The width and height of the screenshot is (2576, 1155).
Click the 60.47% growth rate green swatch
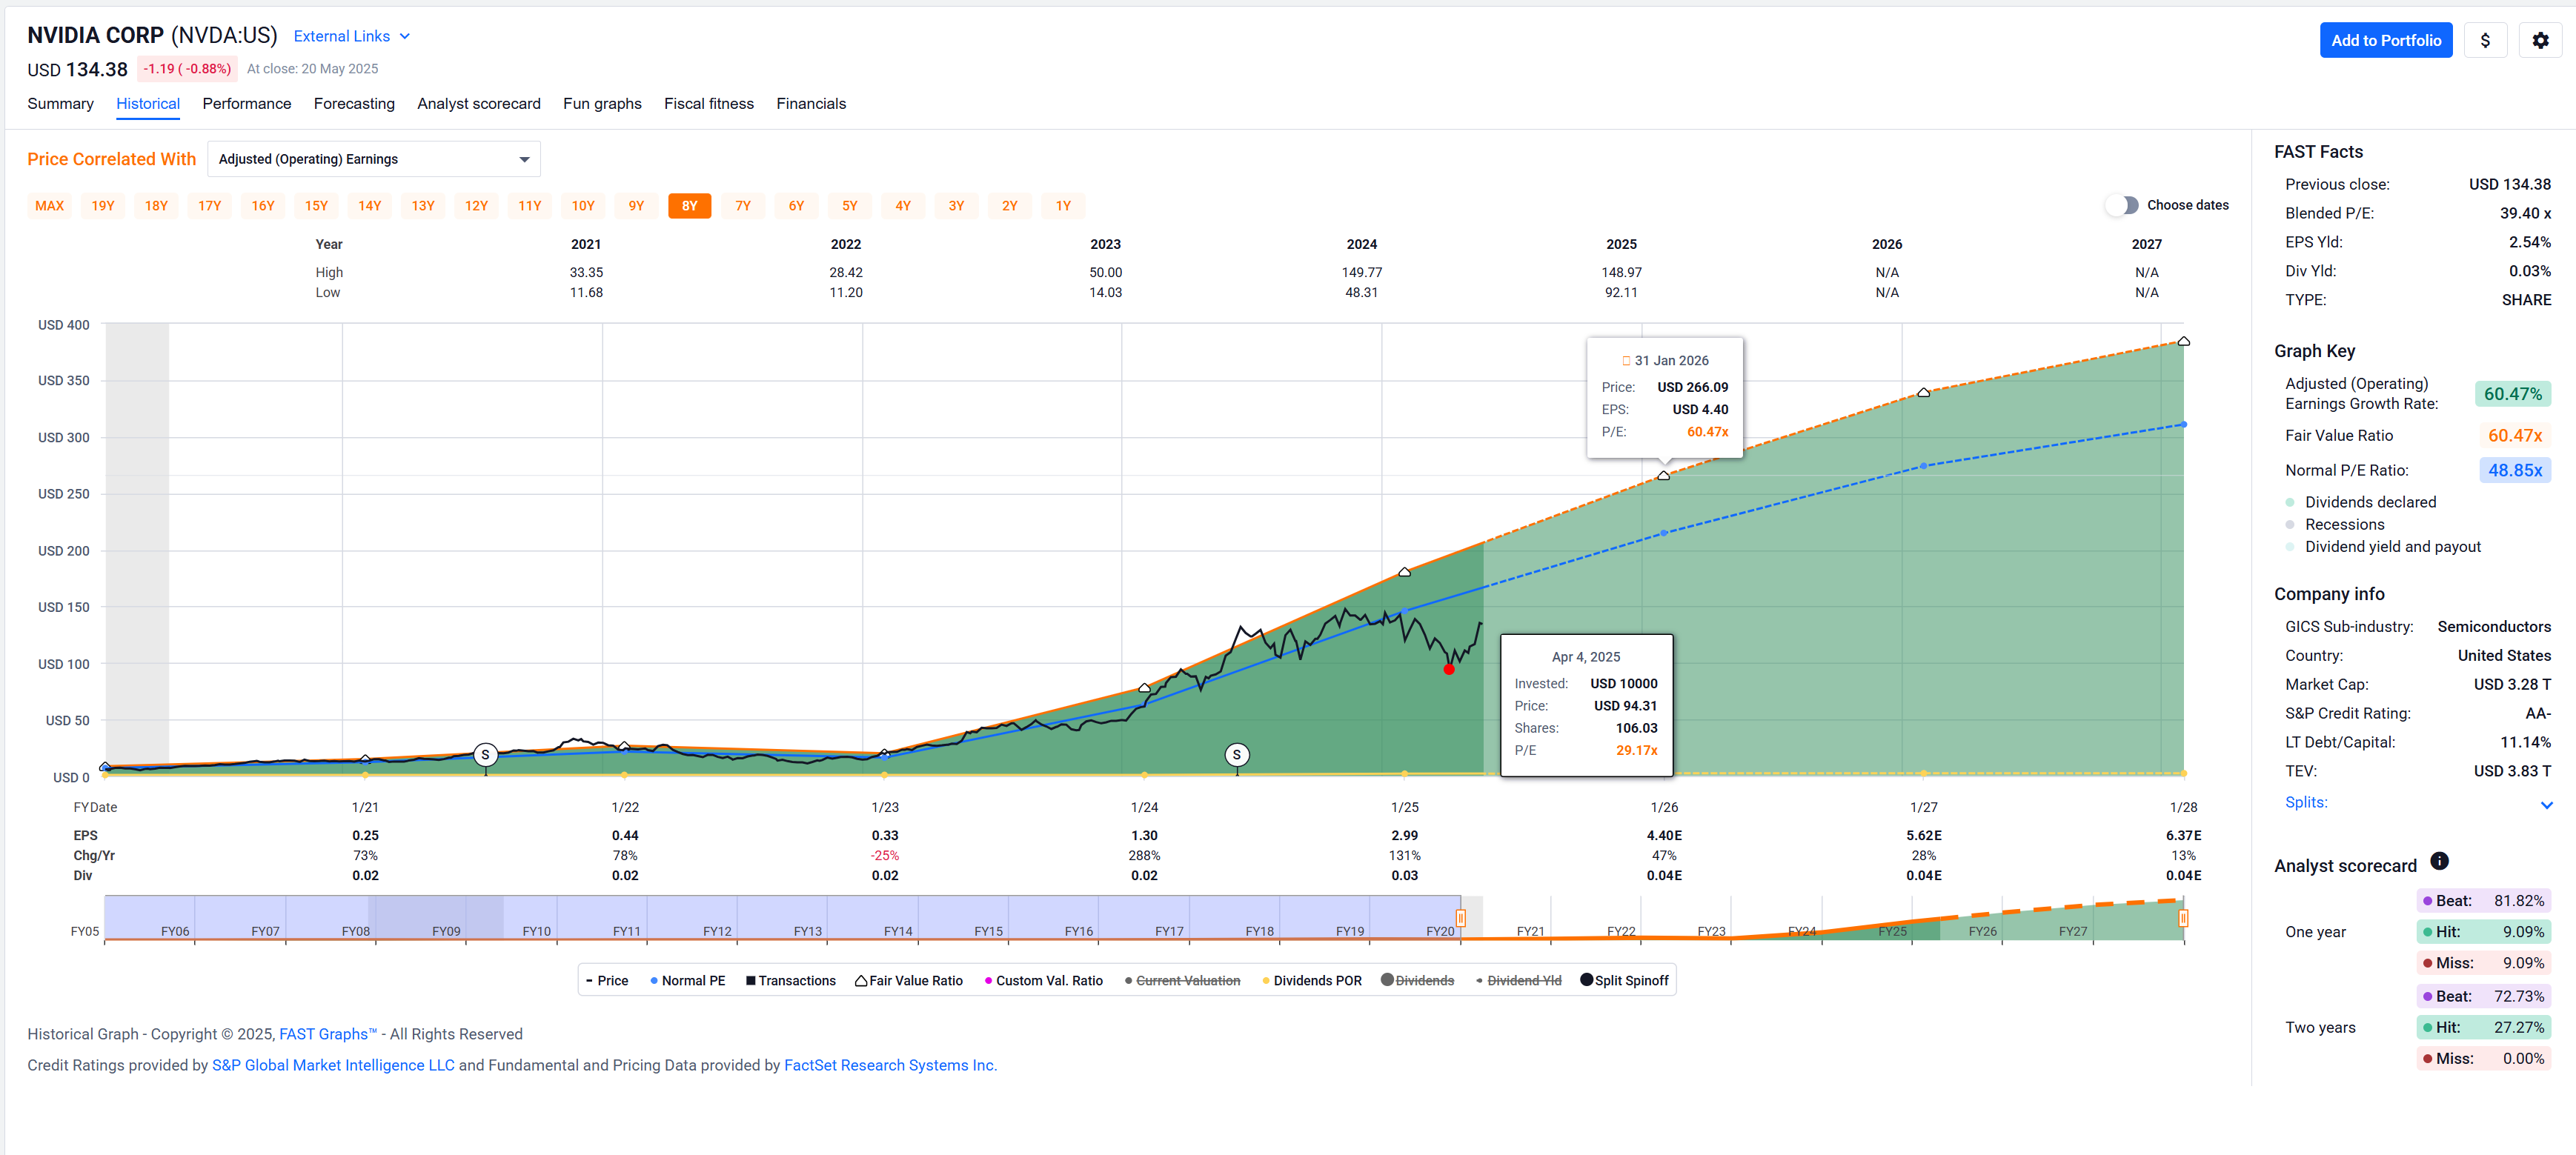tap(2513, 394)
